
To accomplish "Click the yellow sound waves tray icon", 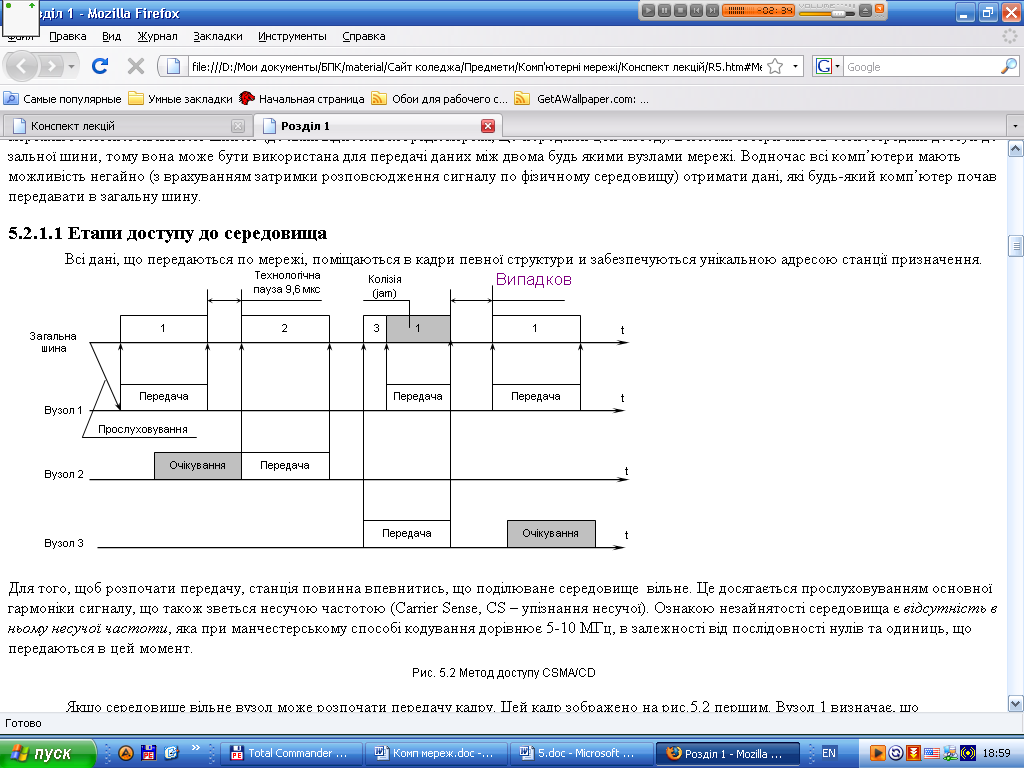I will point(967,753).
